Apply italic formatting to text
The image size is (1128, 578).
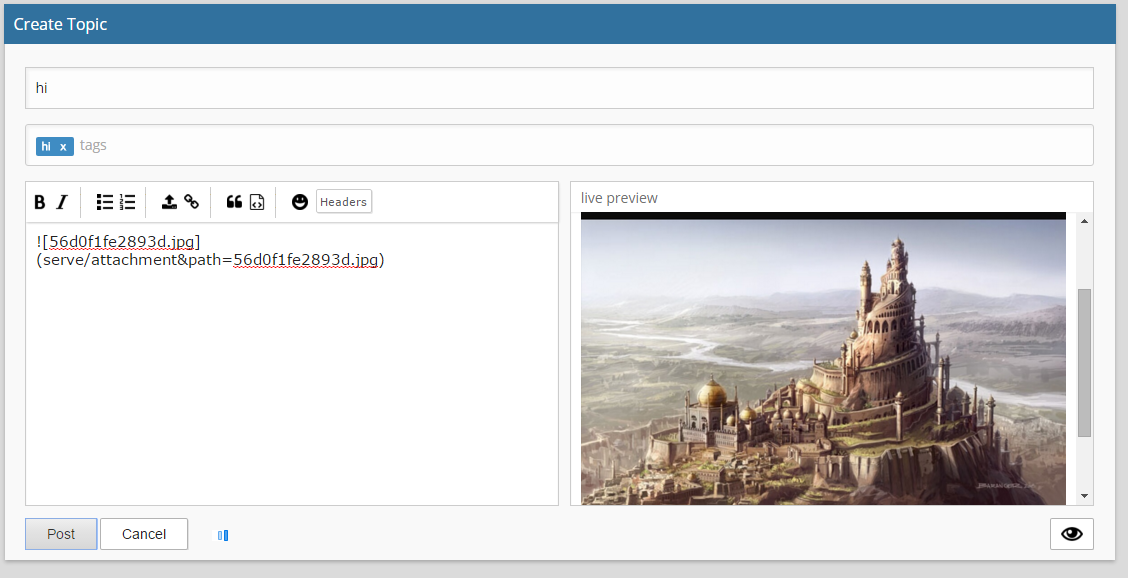63,202
